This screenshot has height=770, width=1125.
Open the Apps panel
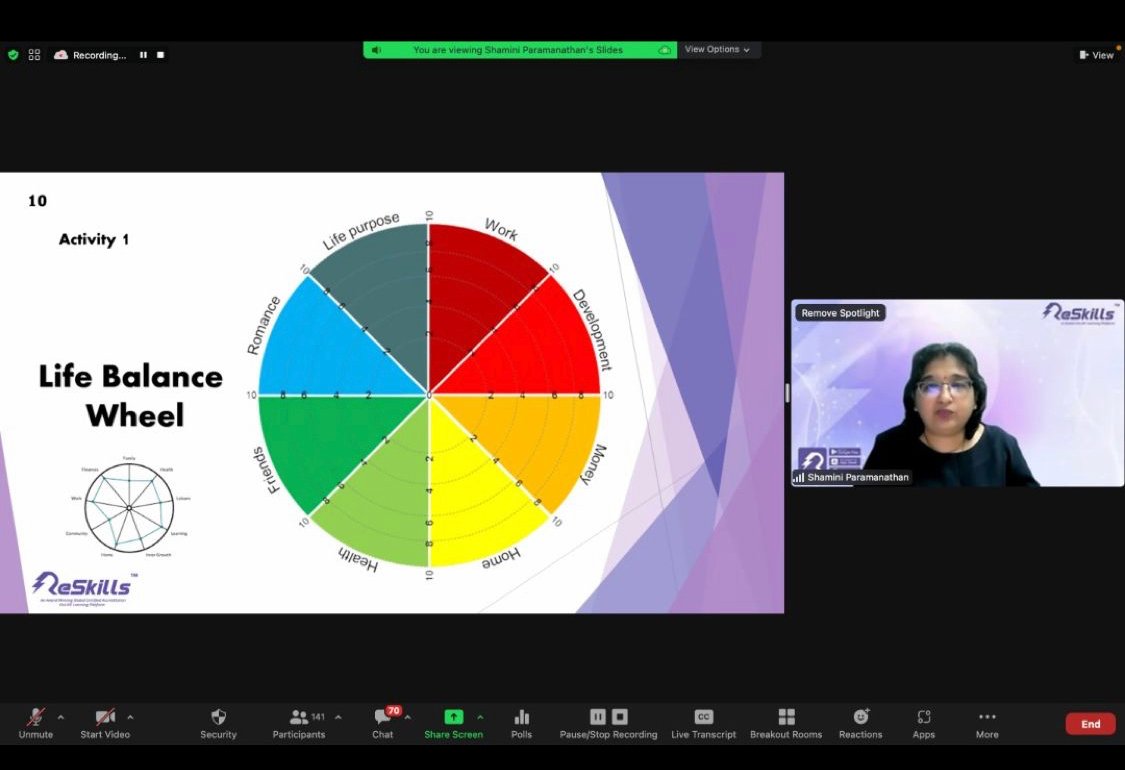[923, 717]
